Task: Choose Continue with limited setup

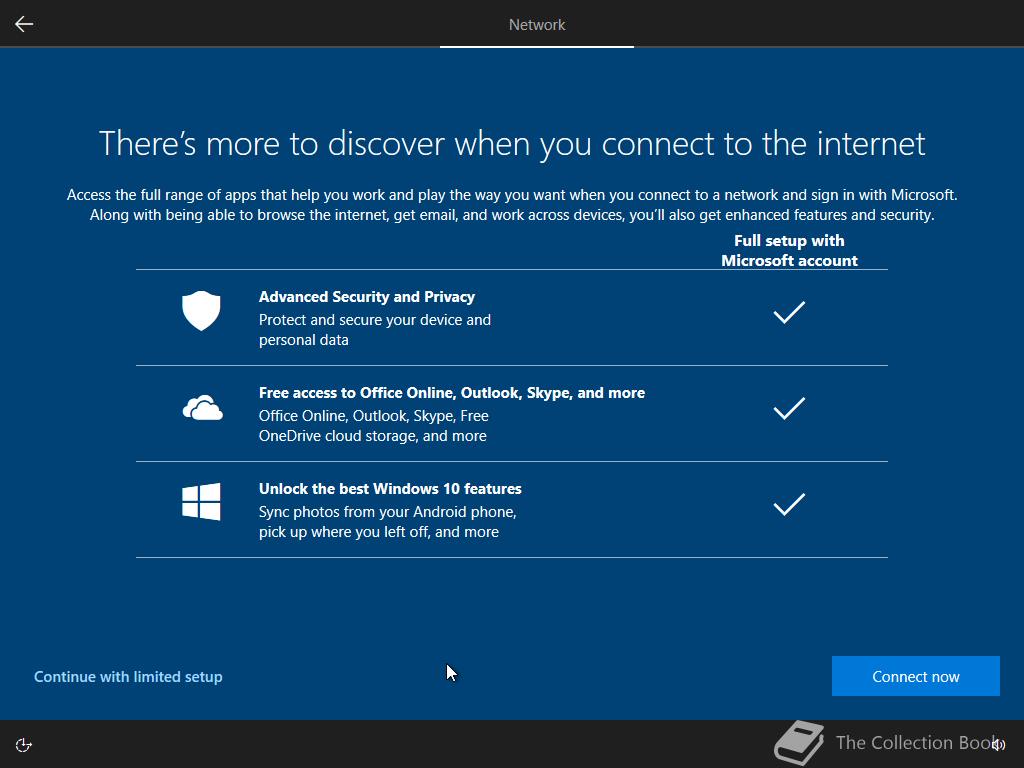Action: (x=128, y=677)
